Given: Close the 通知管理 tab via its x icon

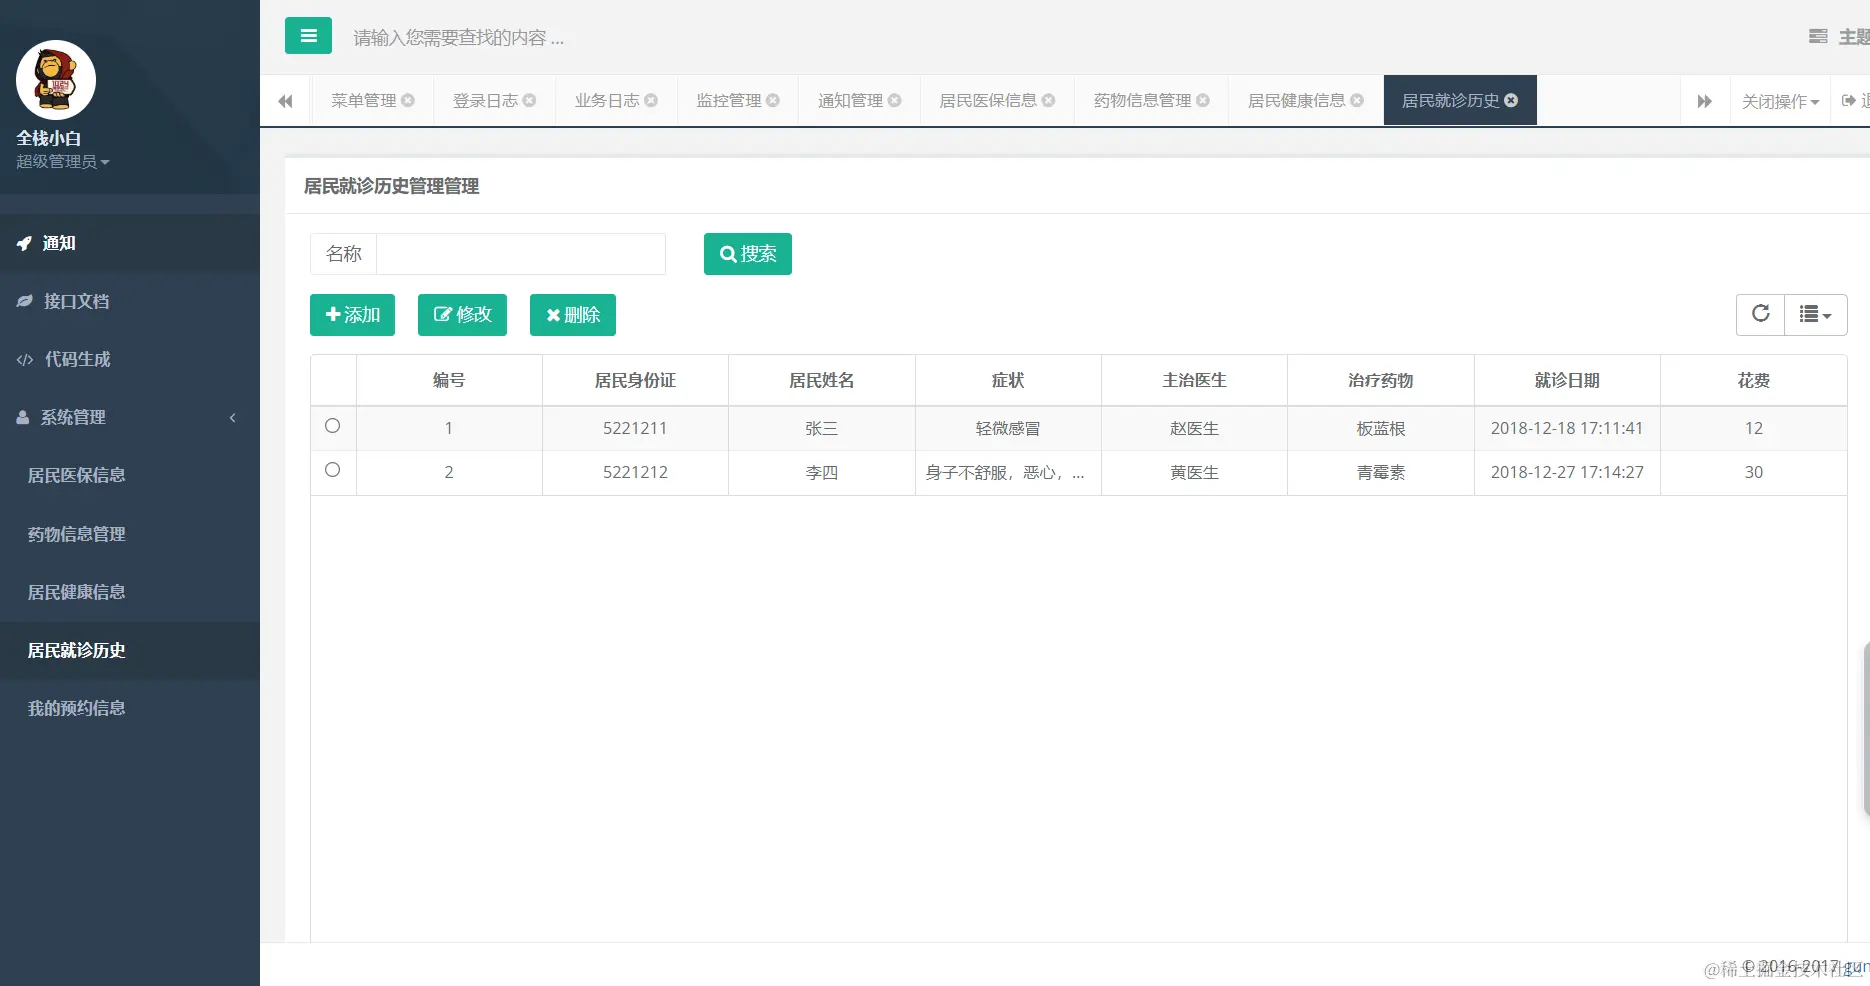Looking at the screenshot, I should (x=895, y=100).
